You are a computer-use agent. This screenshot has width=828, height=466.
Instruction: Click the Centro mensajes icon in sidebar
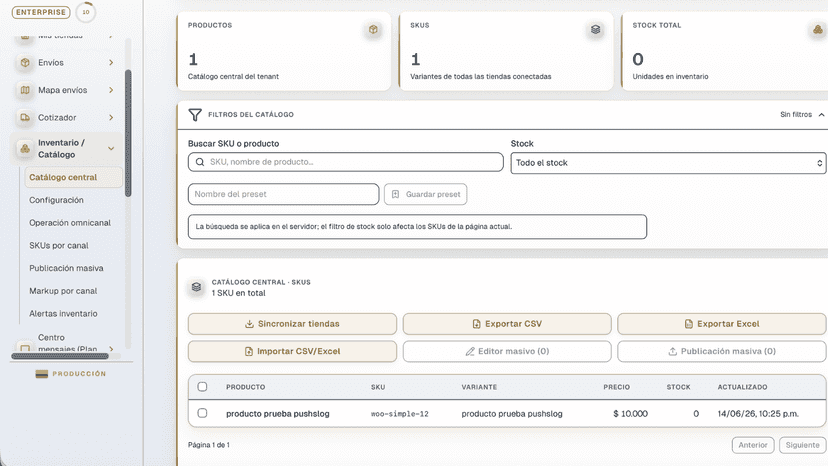pyautogui.click(x=25, y=349)
